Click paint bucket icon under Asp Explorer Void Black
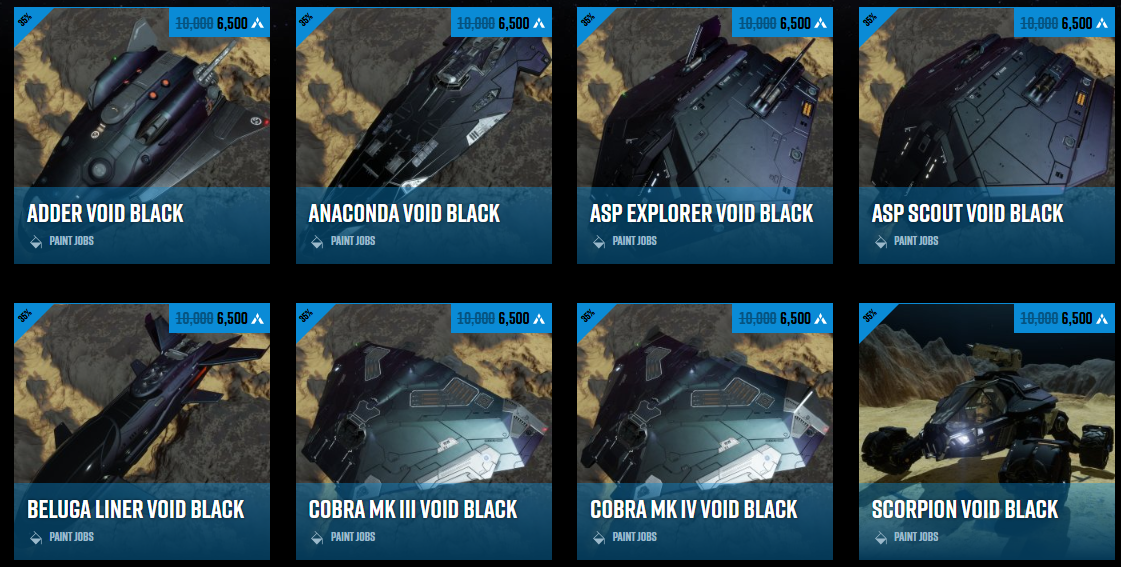 599,242
